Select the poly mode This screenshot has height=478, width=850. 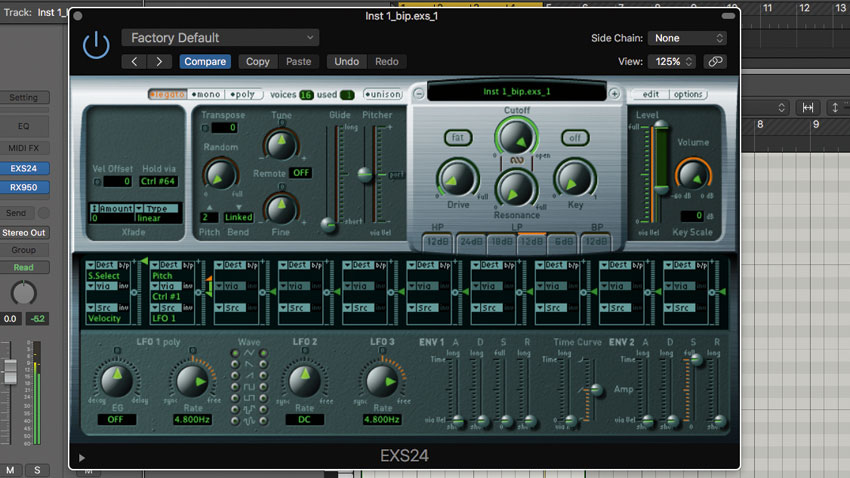243,94
